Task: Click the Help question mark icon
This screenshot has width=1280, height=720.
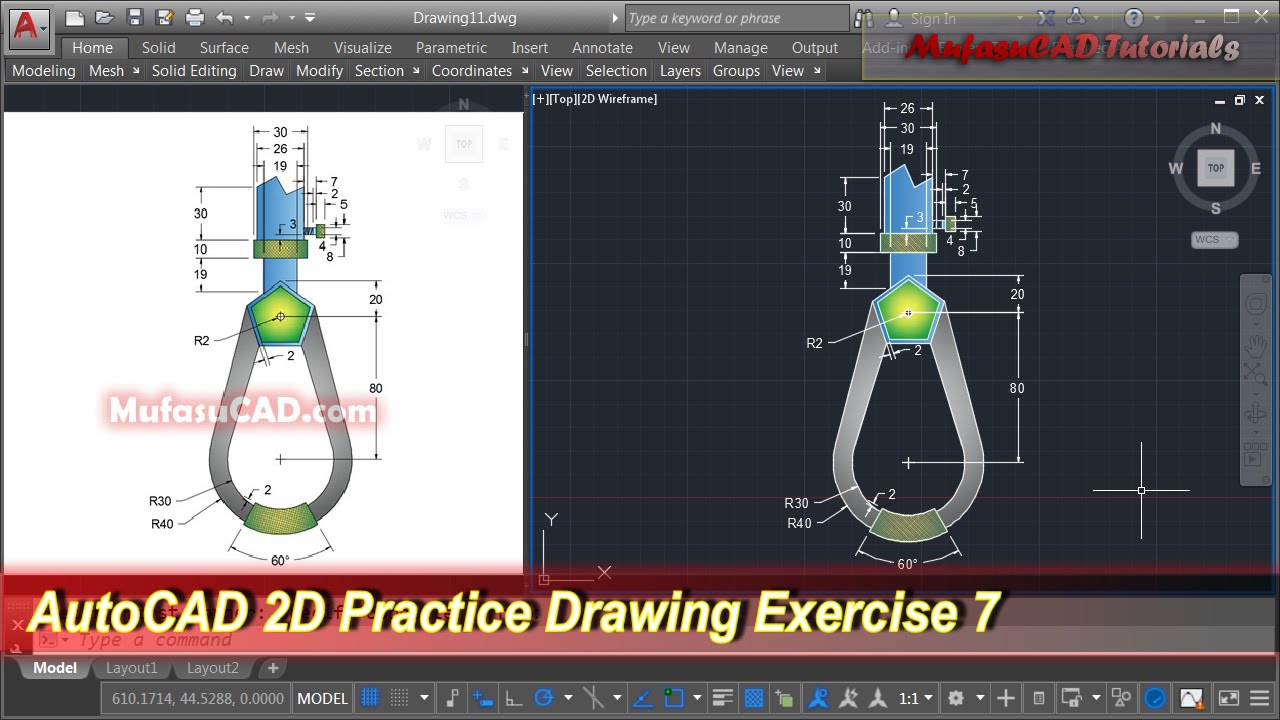Action: [1133, 18]
